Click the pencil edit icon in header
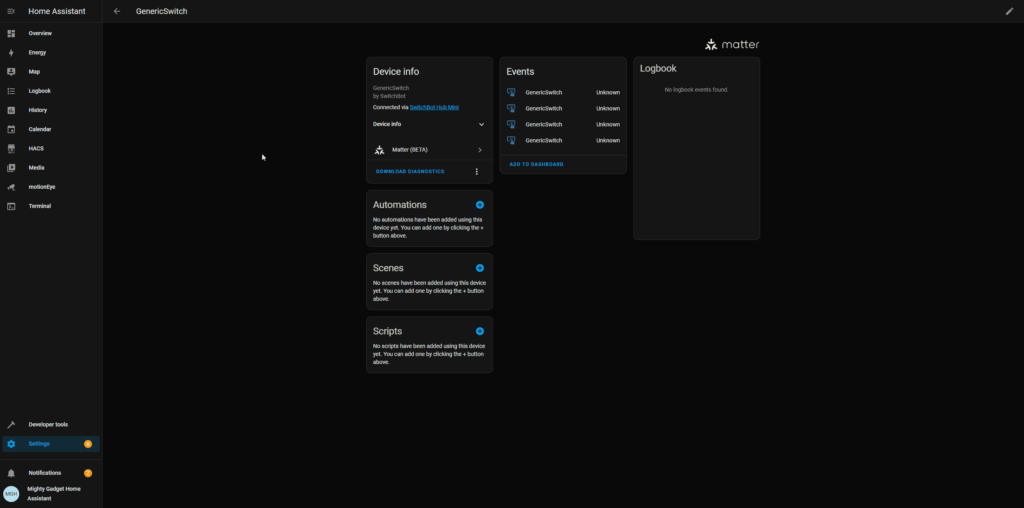 pos(1009,11)
